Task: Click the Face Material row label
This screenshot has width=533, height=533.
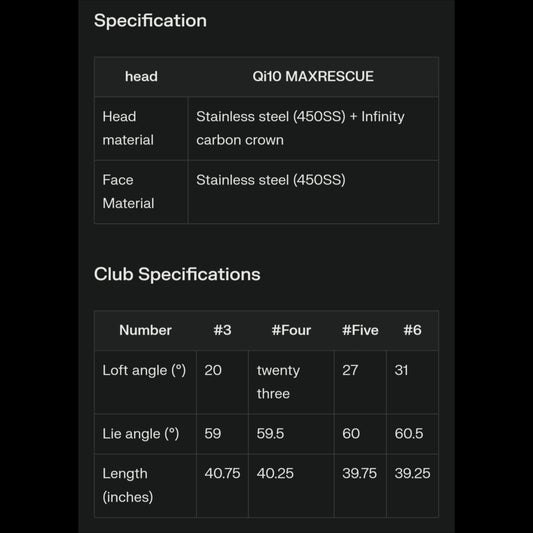Action: point(128,191)
